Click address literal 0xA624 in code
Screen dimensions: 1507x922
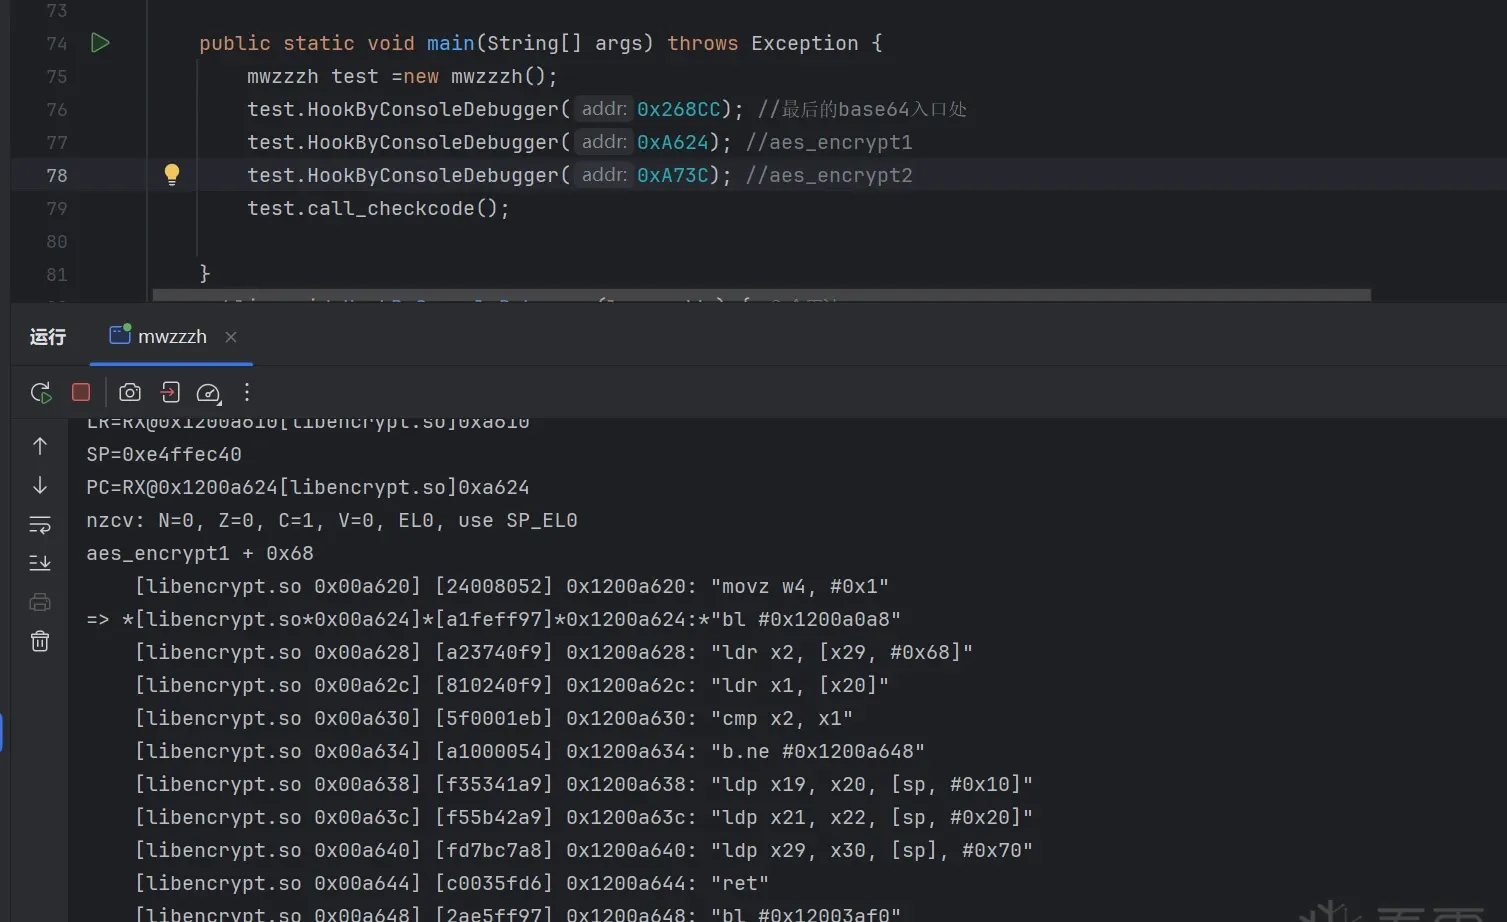click(672, 142)
